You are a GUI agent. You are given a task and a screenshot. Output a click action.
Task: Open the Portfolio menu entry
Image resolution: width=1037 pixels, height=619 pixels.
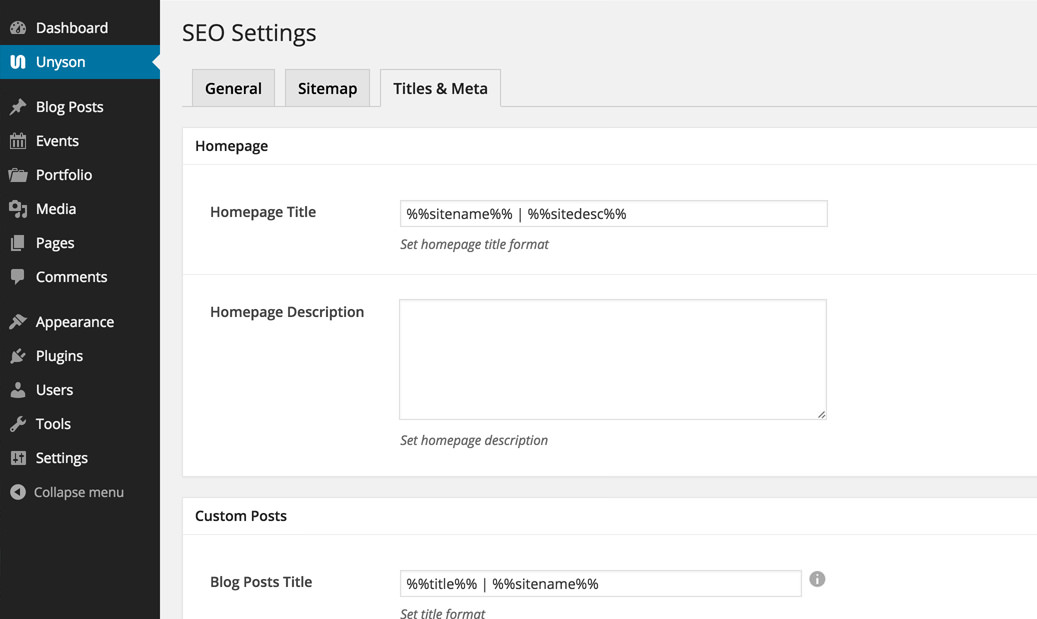(80, 175)
